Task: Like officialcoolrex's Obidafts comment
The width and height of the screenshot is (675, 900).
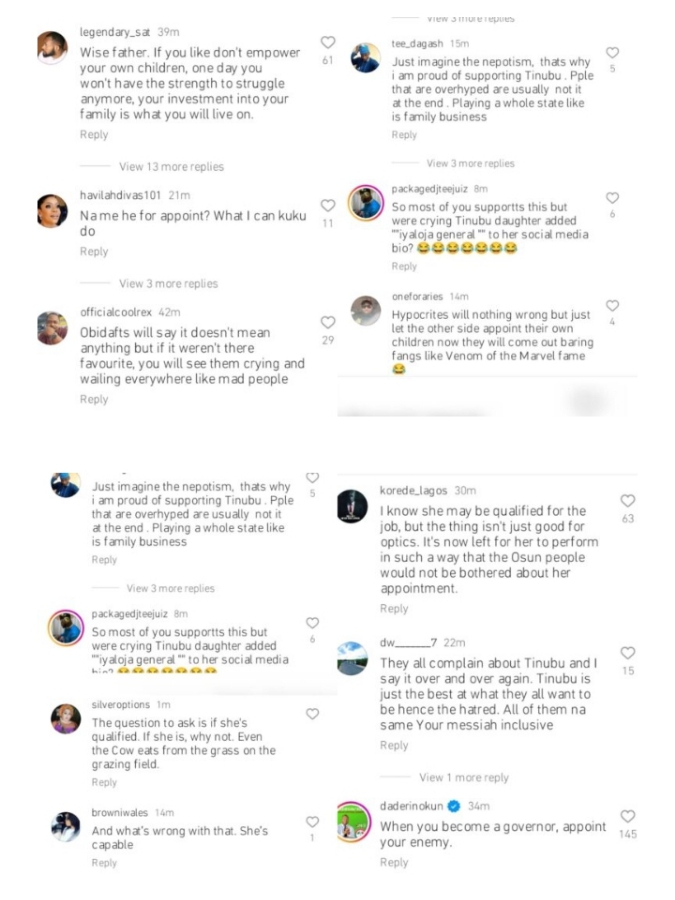Action: coord(327,322)
